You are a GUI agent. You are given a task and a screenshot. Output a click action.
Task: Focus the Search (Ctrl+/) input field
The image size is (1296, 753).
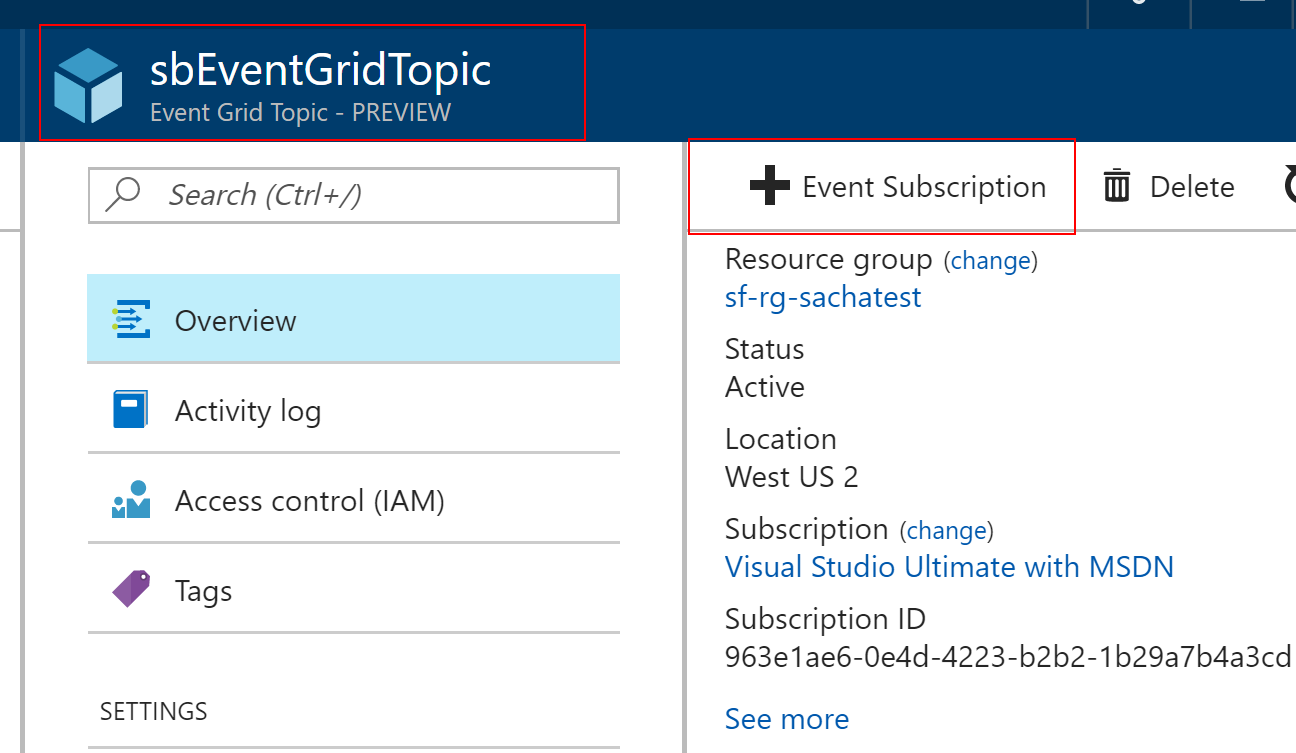(x=354, y=195)
